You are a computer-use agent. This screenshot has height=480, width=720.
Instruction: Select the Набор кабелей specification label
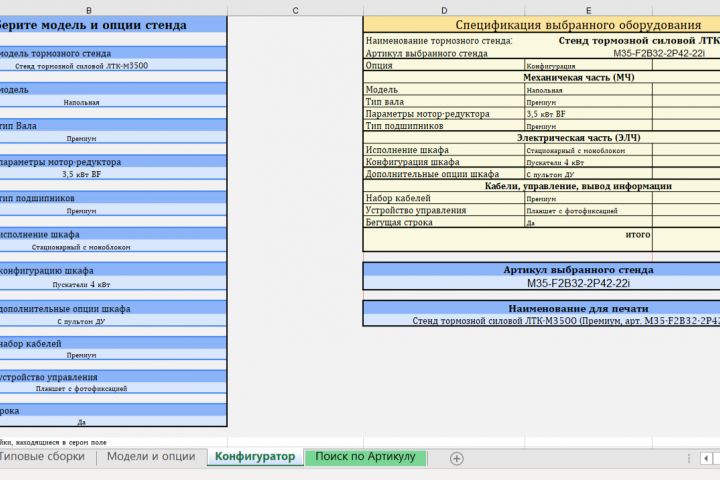click(x=444, y=198)
